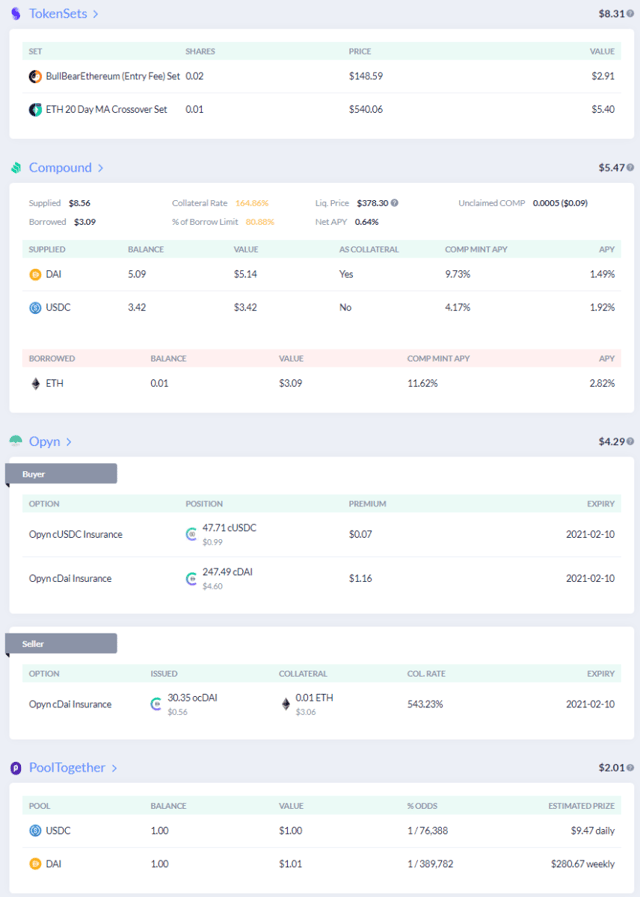Viewport: 640px width, 897px height.
Task: Click the odds value 1 / 389,782
Action: pos(430,864)
